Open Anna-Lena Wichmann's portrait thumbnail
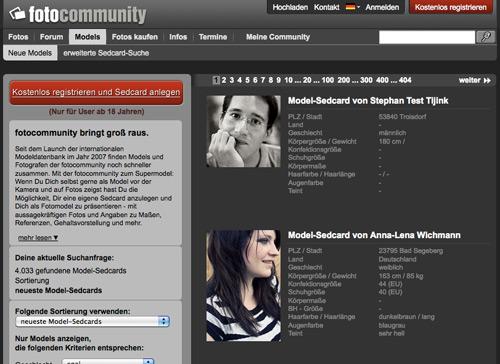The width and height of the screenshot is (500, 364). [x=243, y=286]
